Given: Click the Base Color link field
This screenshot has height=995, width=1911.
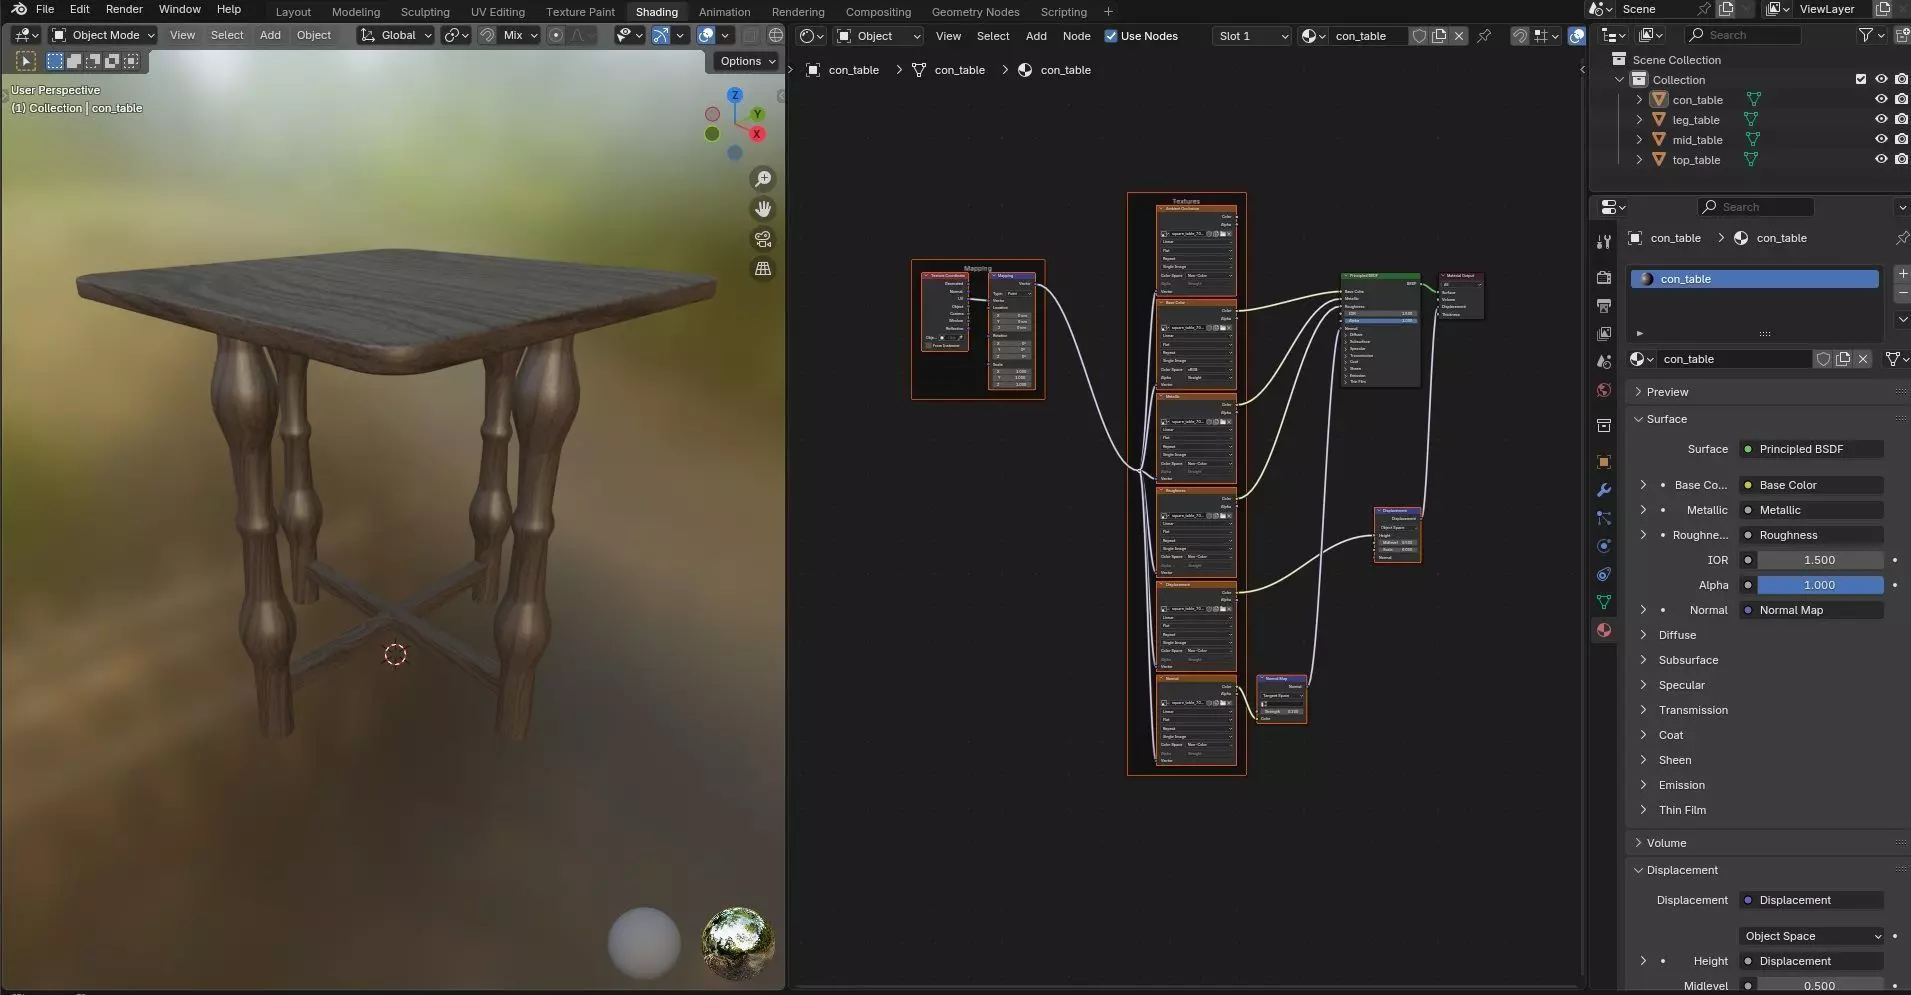Looking at the screenshot, I should (1812, 485).
